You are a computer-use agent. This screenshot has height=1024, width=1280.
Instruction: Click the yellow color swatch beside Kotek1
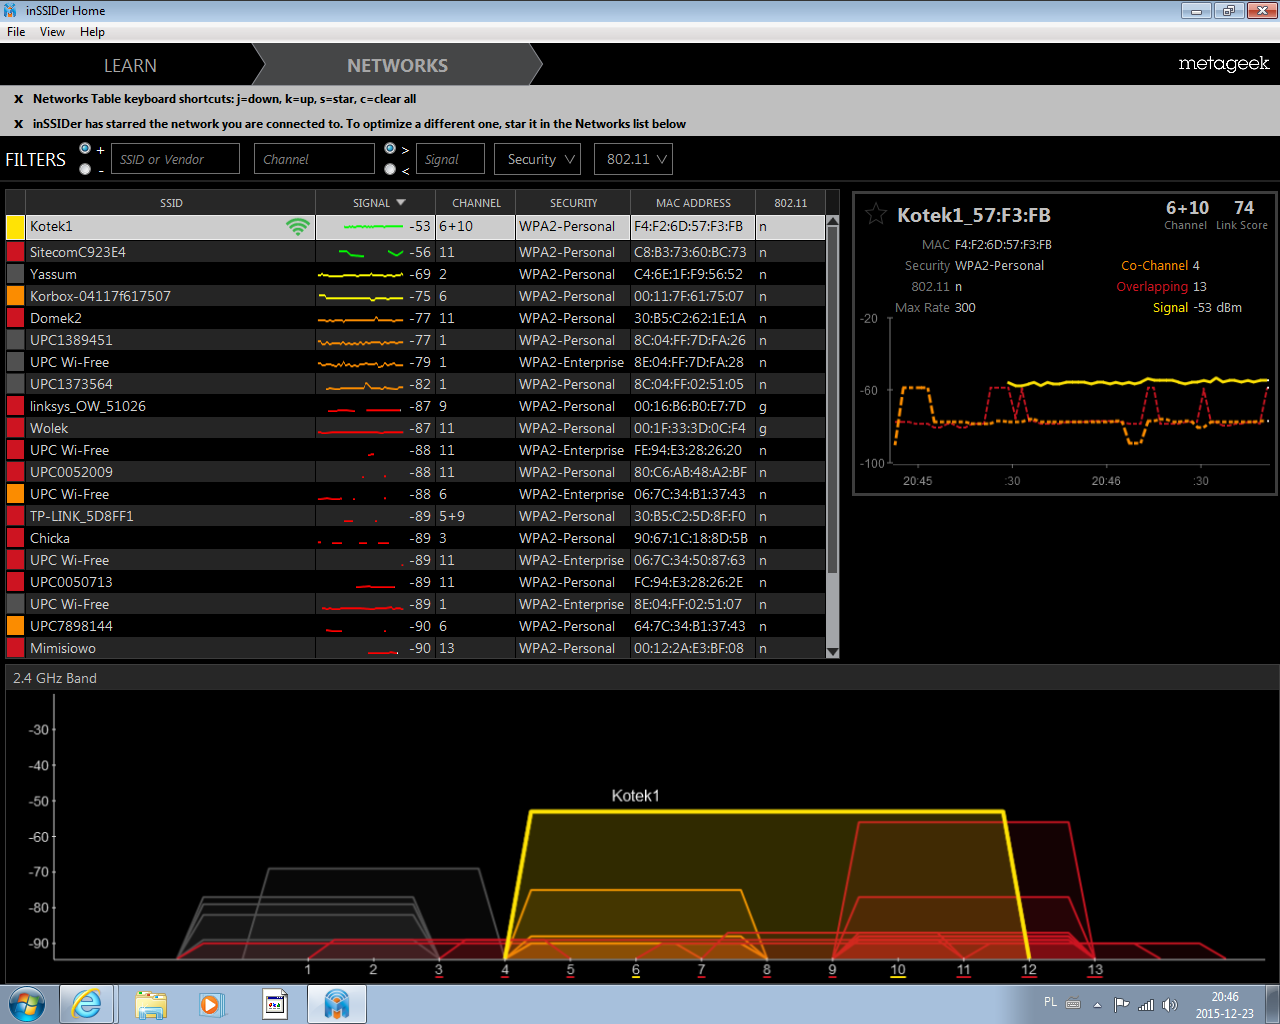tap(16, 227)
